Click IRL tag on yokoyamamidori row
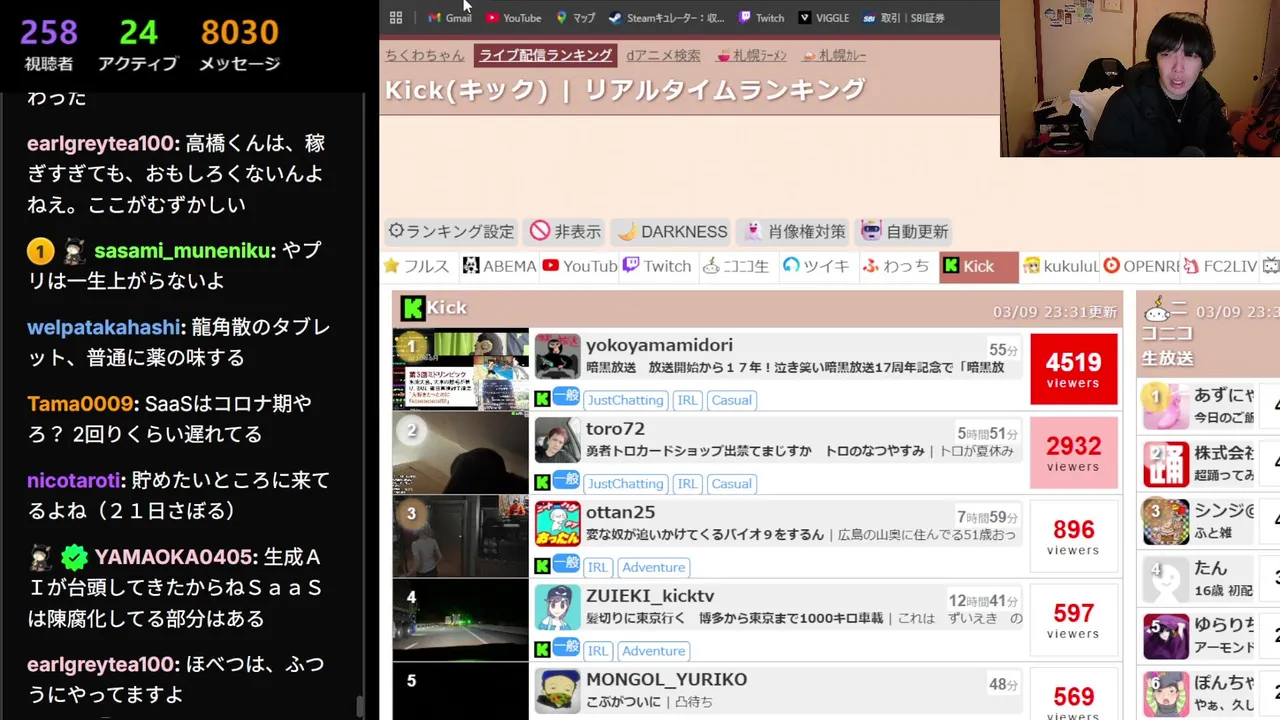 pos(687,400)
